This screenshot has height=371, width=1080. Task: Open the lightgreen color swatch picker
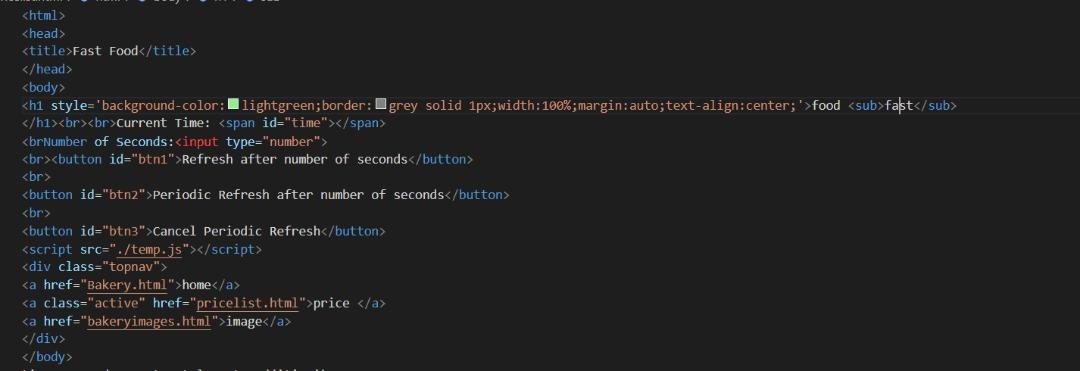(x=233, y=105)
